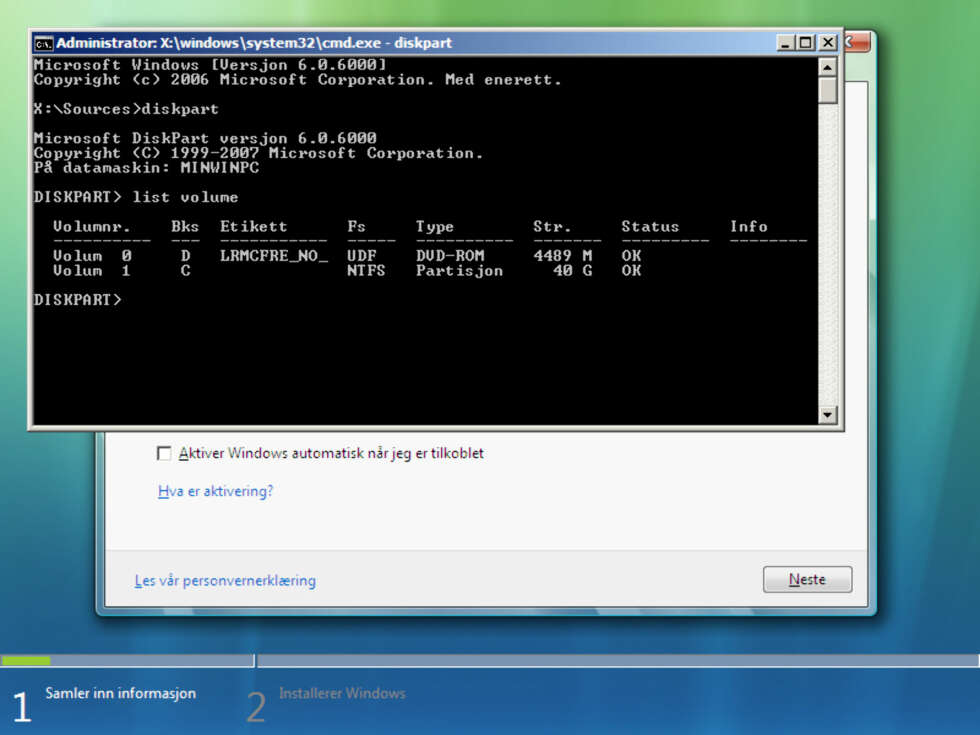Viewport: 980px width, 735px height.
Task: Open the cmd.exe system menu icon
Action: [43, 43]
